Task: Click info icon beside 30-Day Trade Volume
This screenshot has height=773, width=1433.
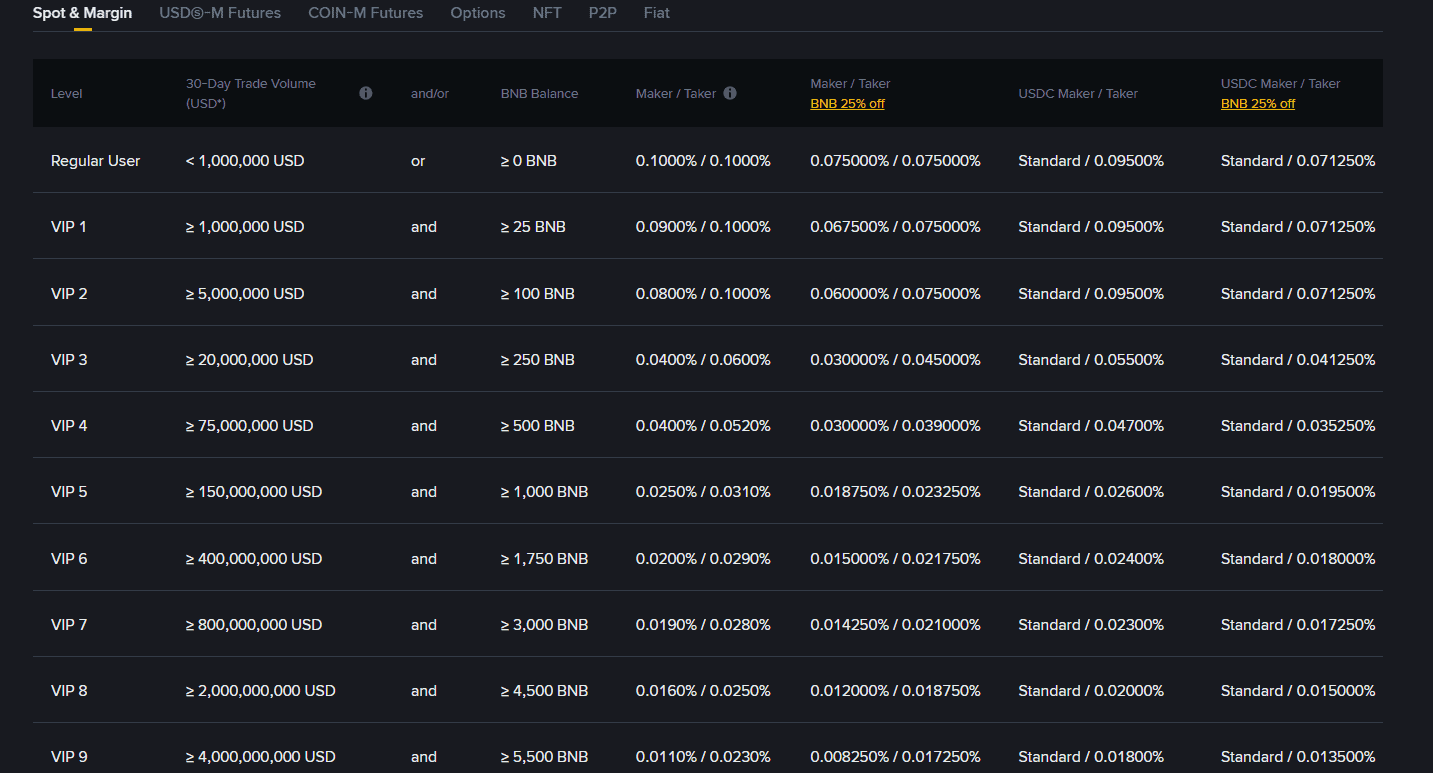Action: pos(366,93)
